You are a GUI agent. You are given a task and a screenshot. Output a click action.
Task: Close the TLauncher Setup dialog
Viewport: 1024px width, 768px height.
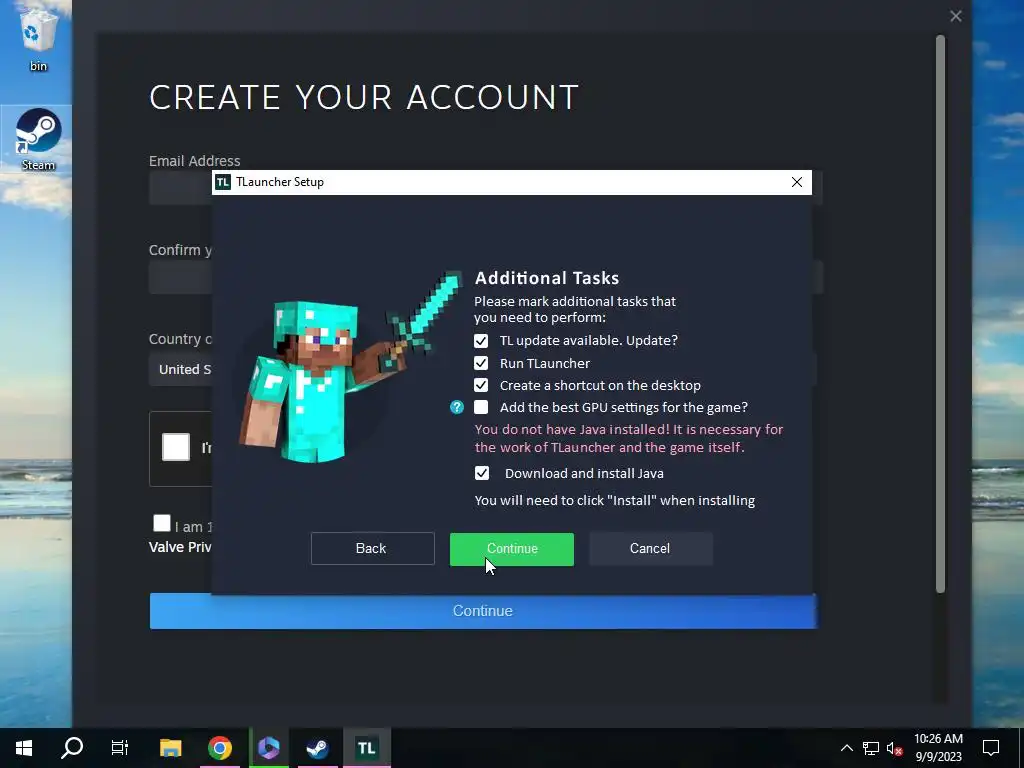click(x=797, y=182)
